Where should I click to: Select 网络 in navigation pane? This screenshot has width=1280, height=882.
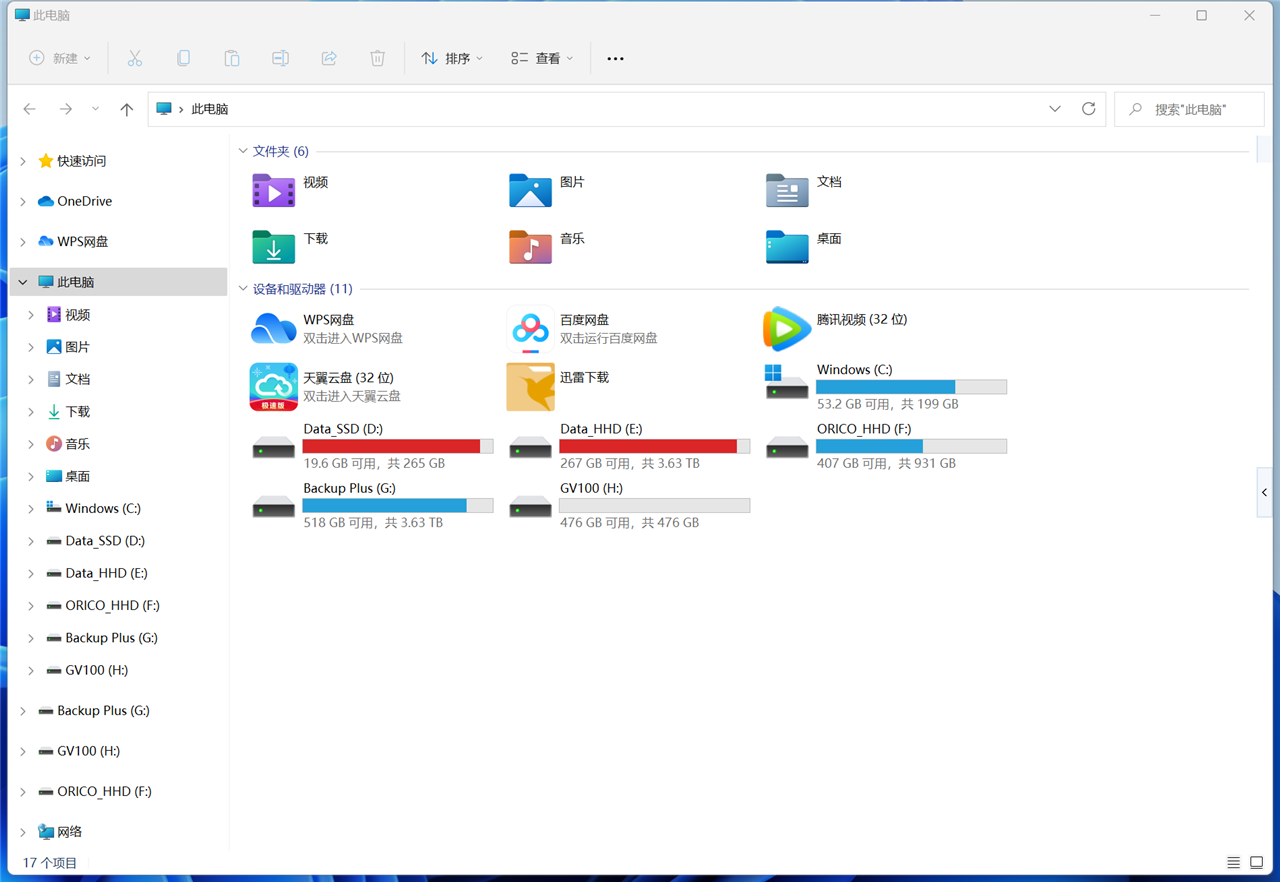(60, 832)
